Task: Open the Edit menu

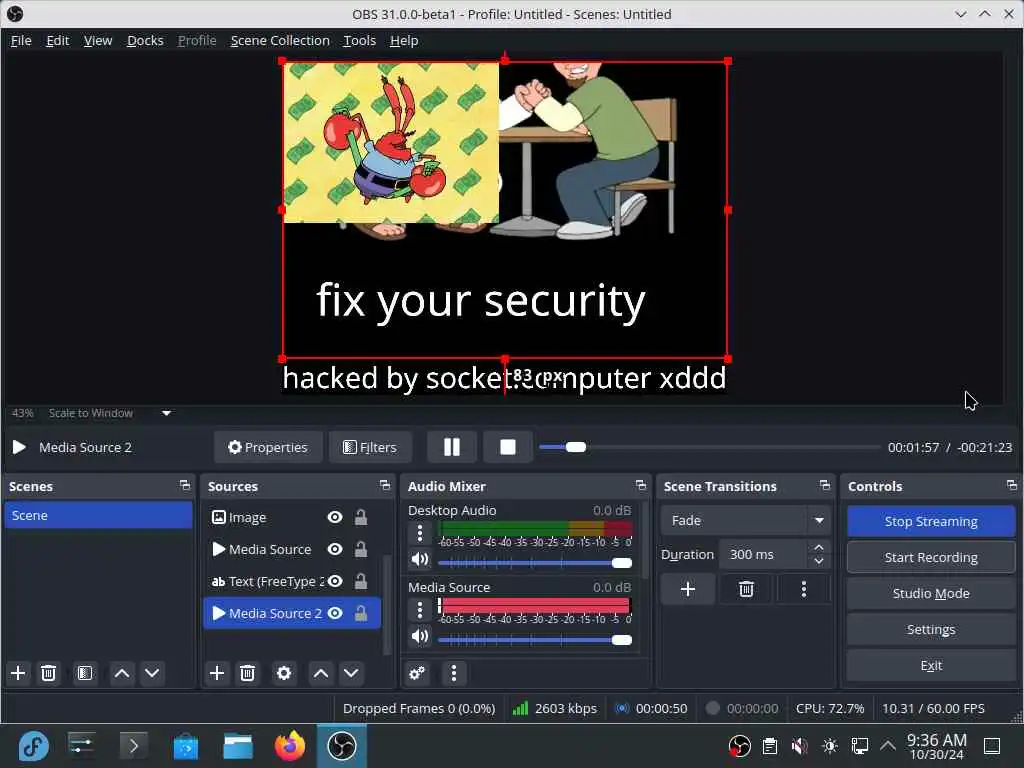Action: [57, 40]
